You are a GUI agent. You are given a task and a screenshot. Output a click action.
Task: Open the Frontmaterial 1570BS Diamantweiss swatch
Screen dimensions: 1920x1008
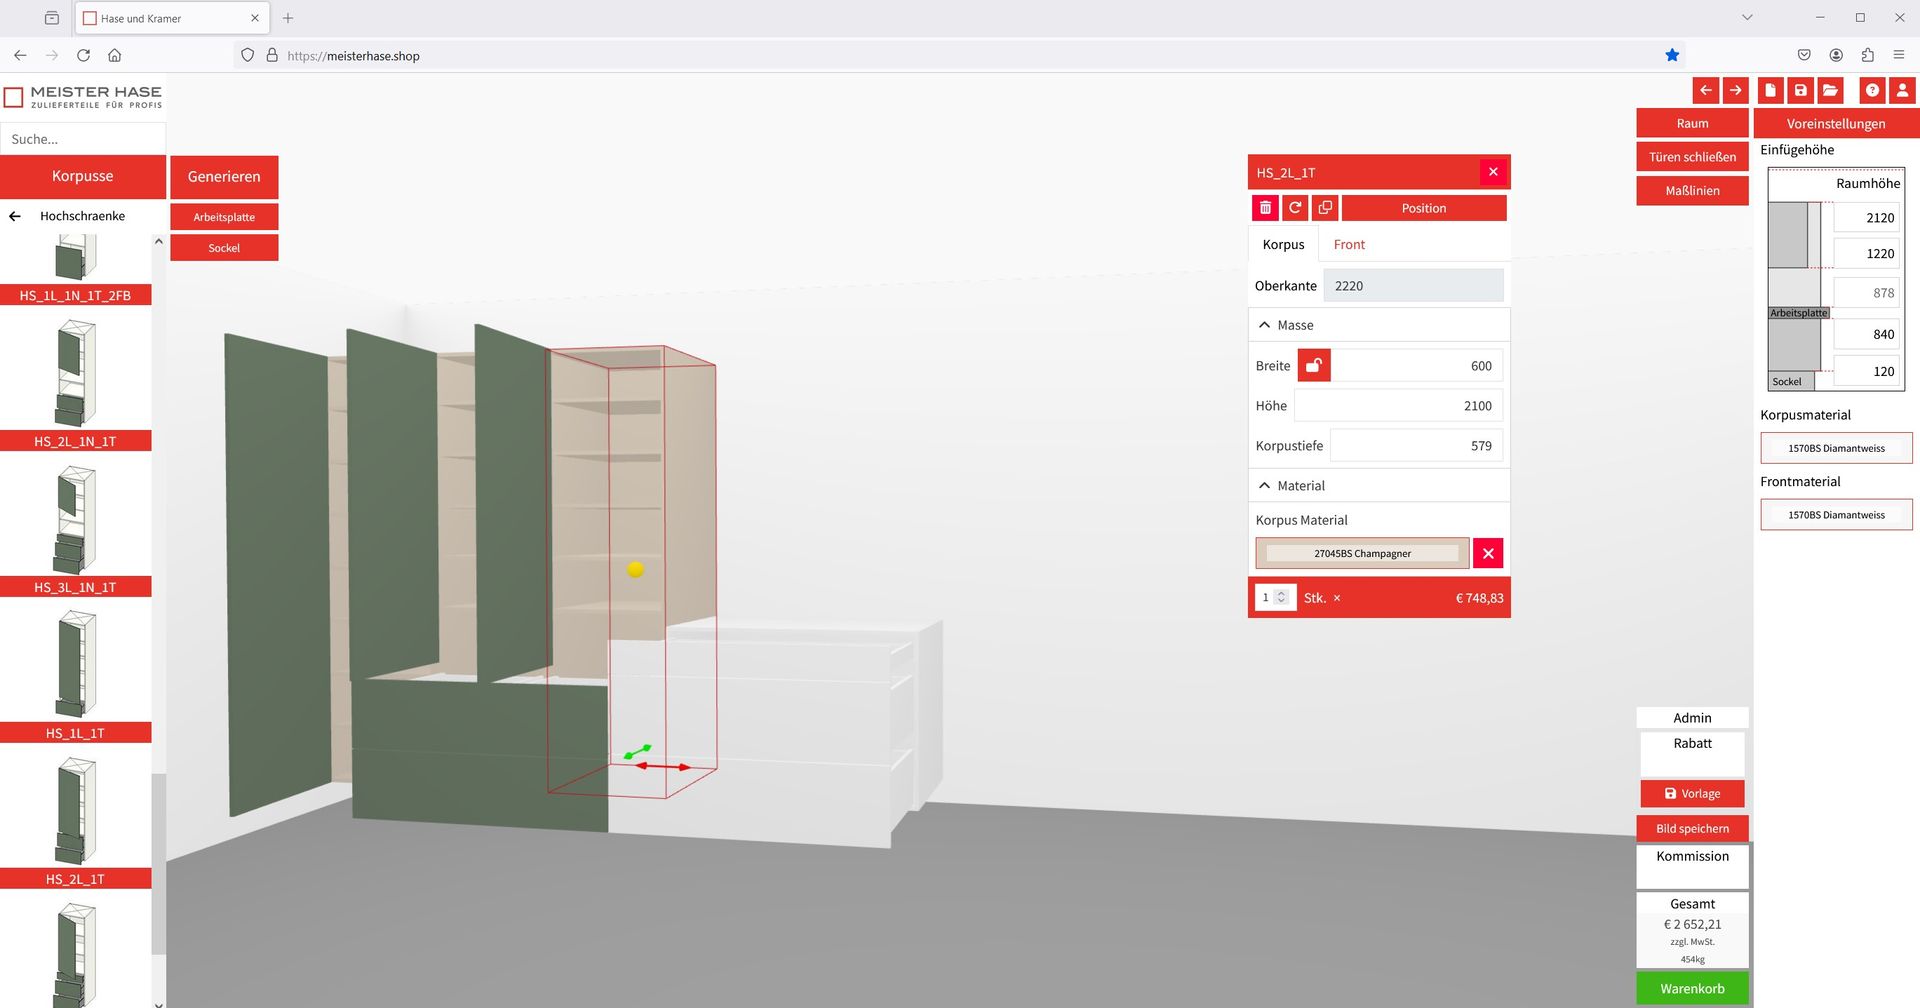tap(1836, 515)
